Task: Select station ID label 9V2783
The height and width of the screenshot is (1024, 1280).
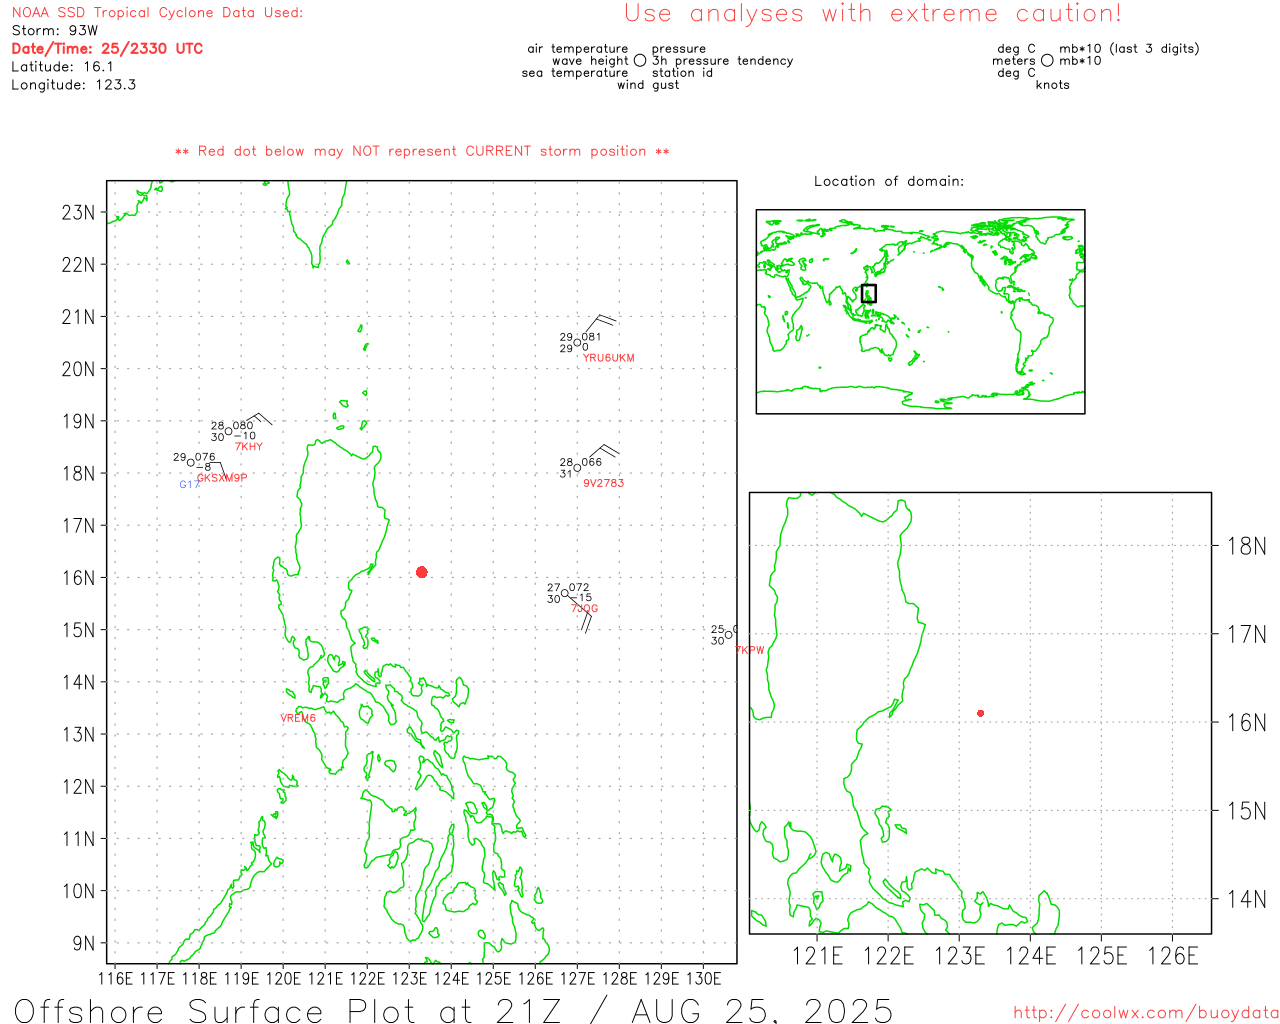Action: [x=604, y=483]
